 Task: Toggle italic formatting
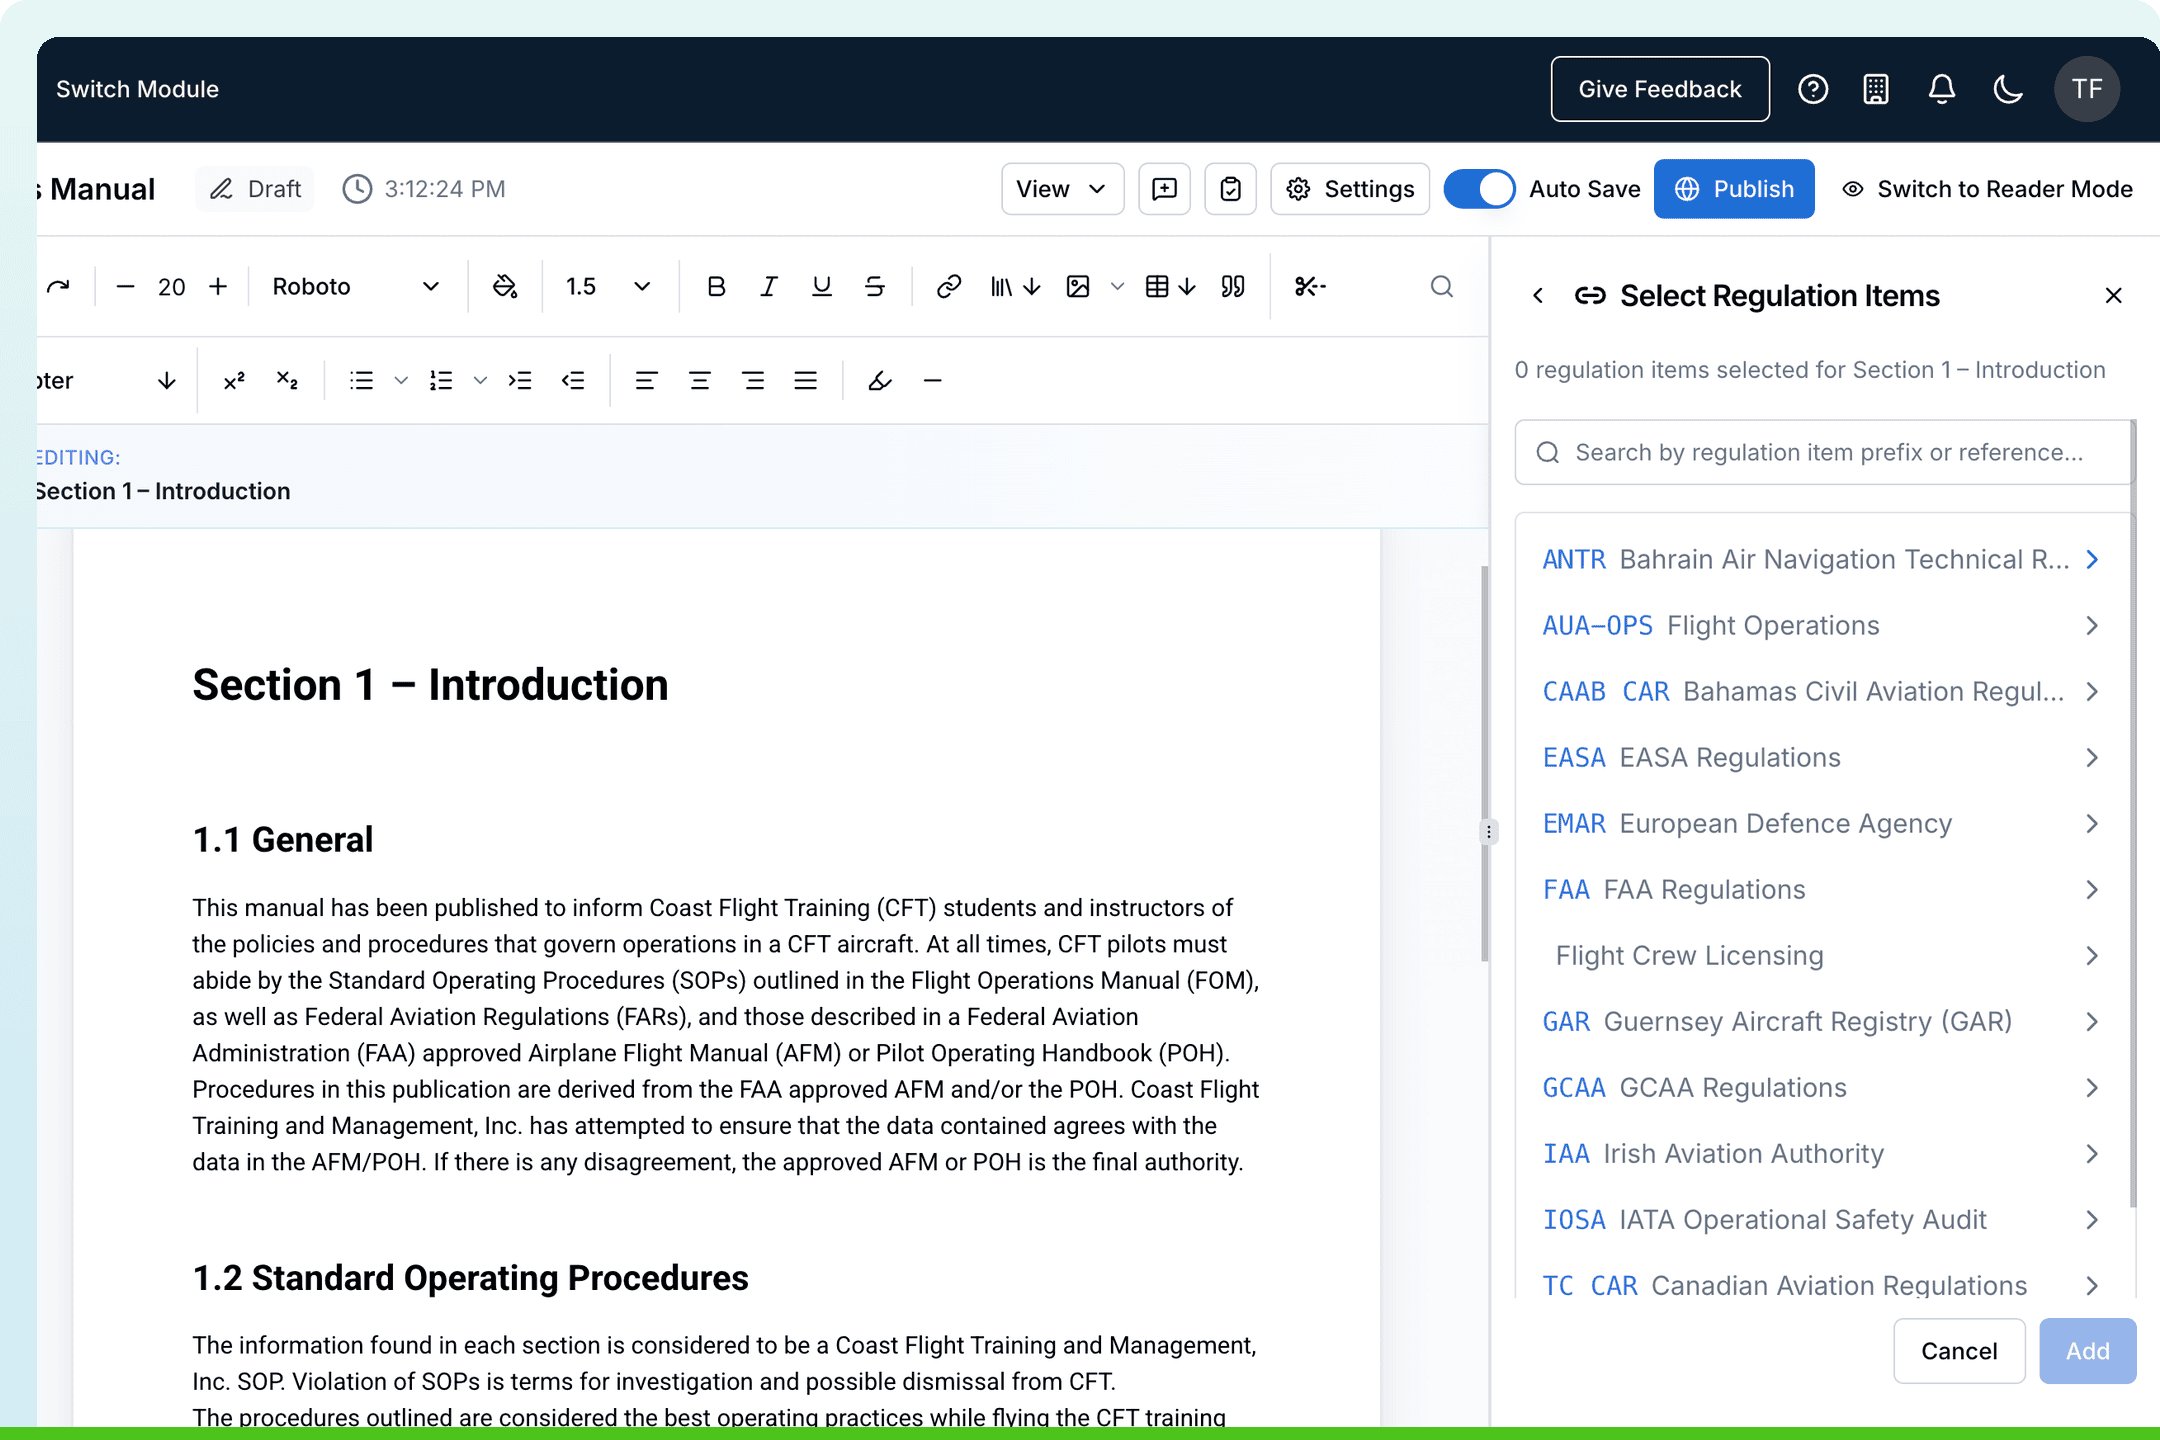[769, 287]
